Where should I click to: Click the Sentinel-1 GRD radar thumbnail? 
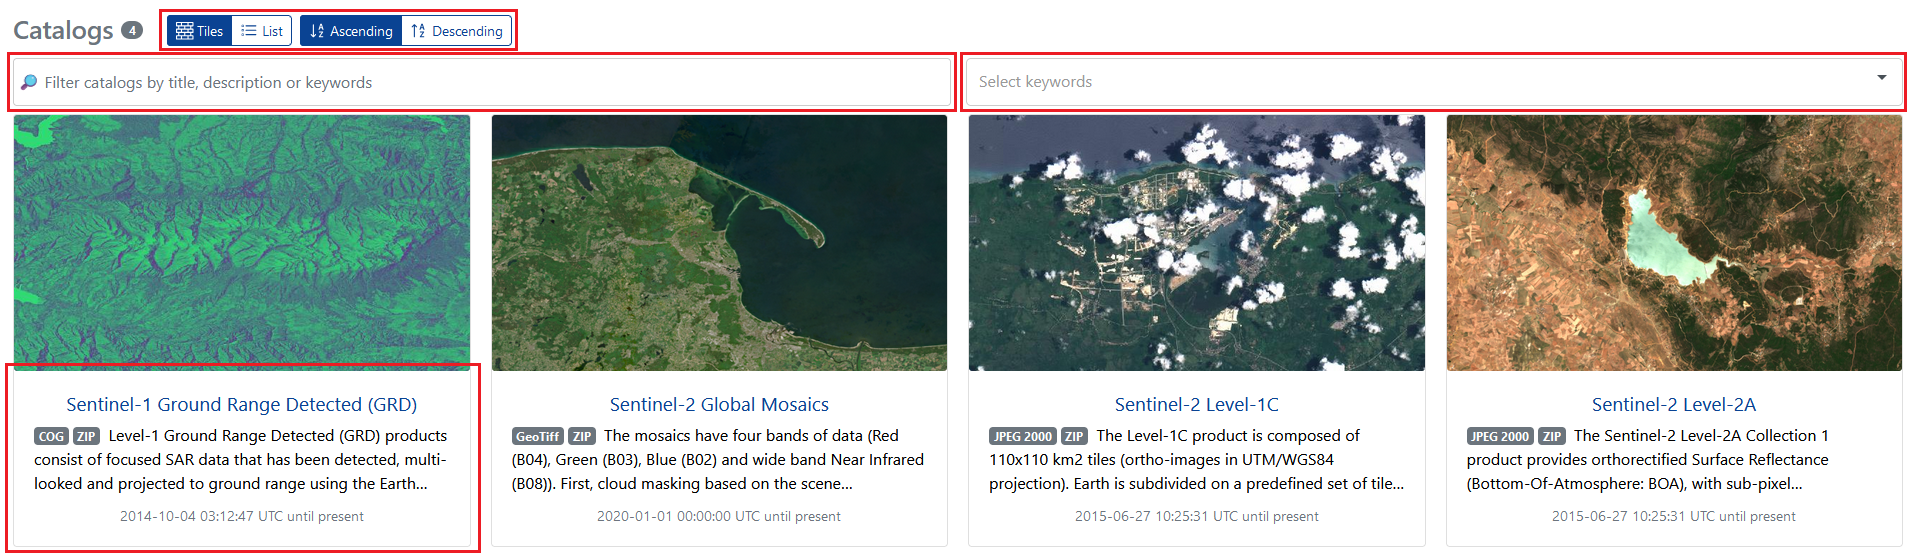242,243
